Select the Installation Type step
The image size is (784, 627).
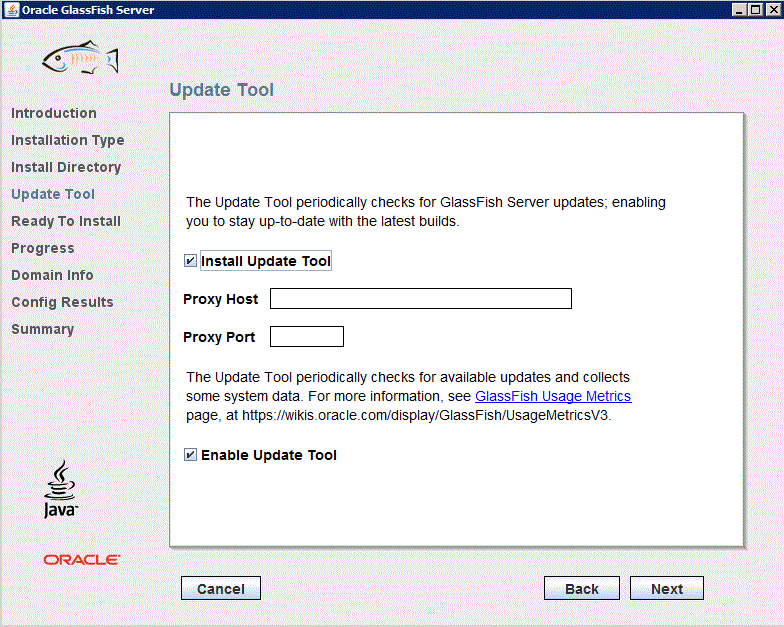coord(68,140)
